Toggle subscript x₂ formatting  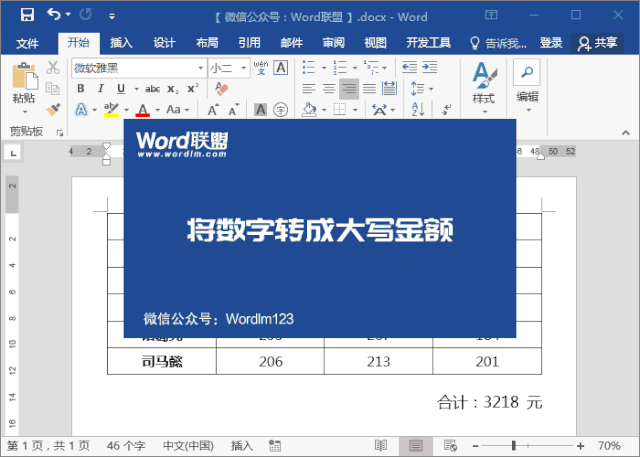click(x=173, y=89)
